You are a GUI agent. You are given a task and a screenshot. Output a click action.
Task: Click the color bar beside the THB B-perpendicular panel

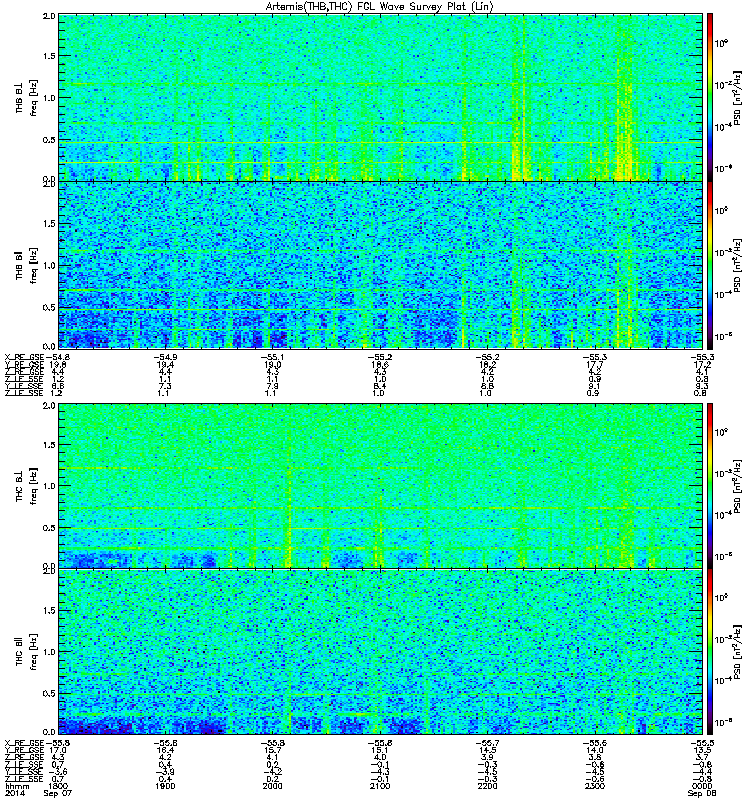tap(710, 97)
